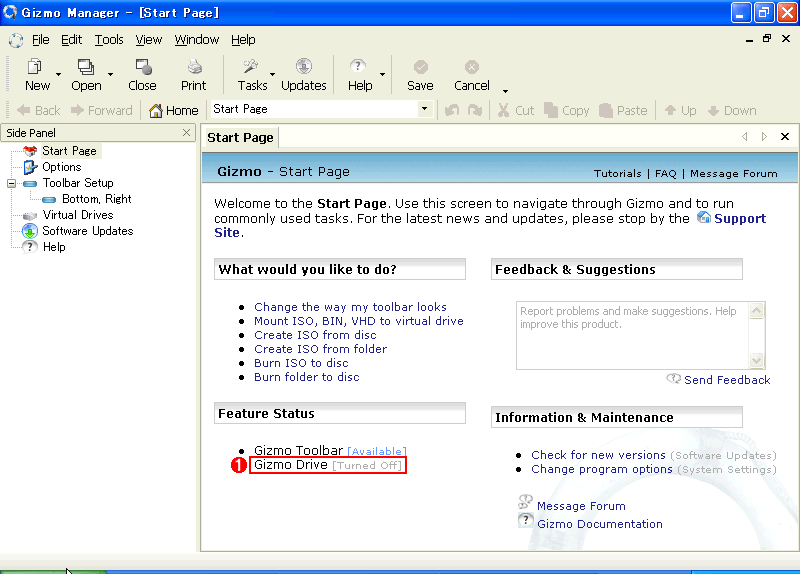
Task: Select Options in side panel tree
Action: click(x=61, y=167)
